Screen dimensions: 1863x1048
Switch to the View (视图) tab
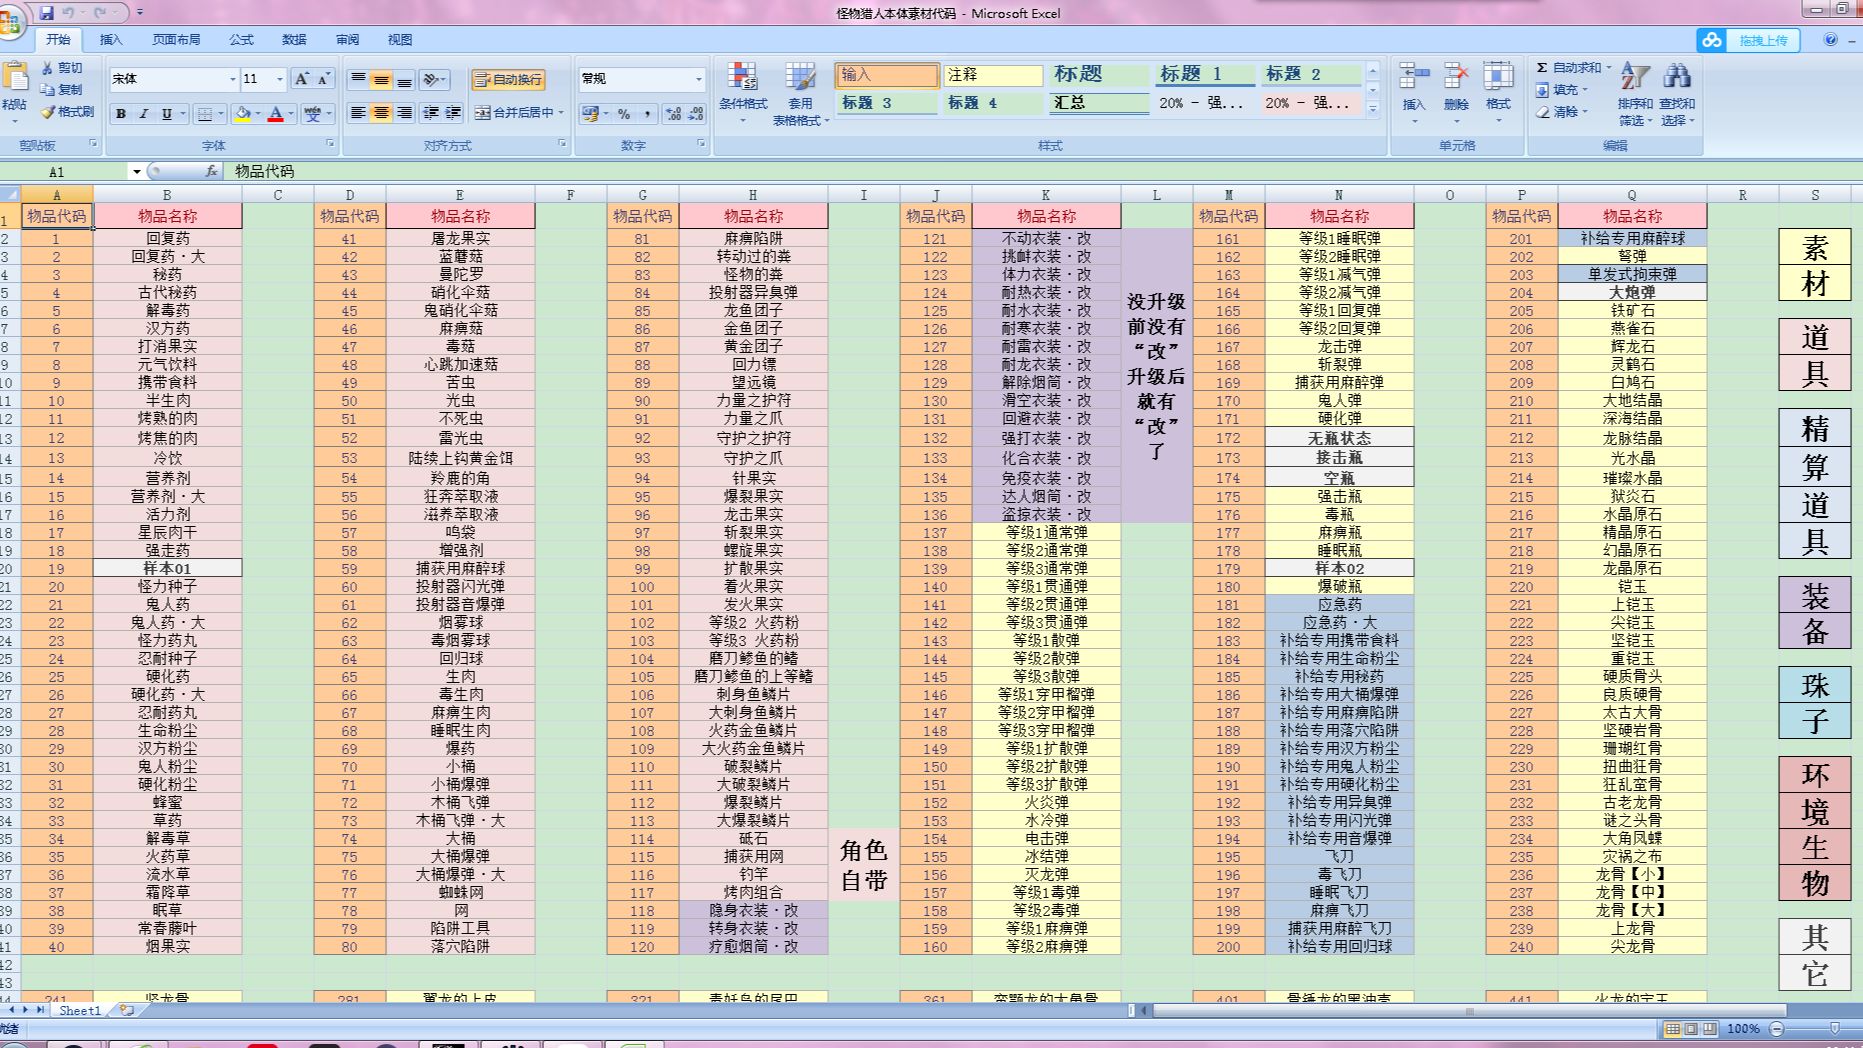tap(400, 40)
